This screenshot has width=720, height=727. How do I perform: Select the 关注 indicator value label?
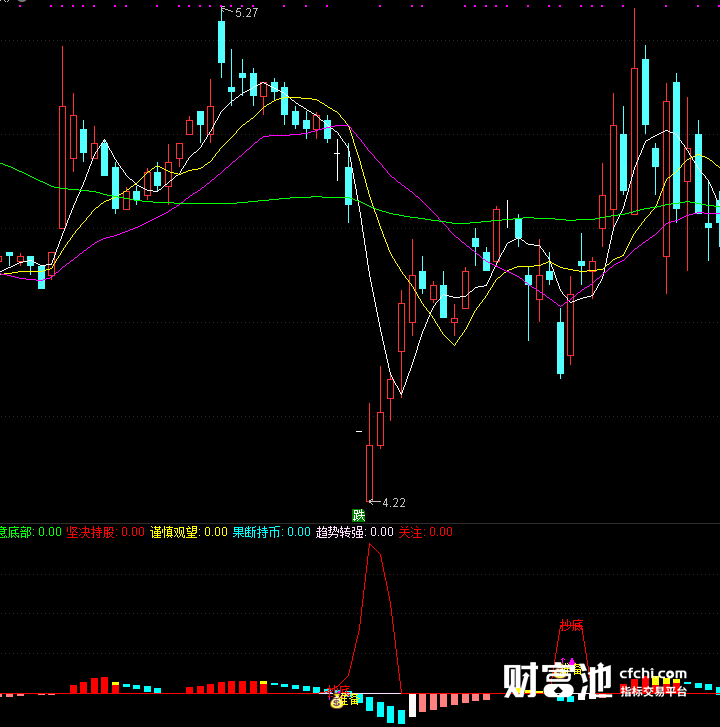tap(426, 532)
